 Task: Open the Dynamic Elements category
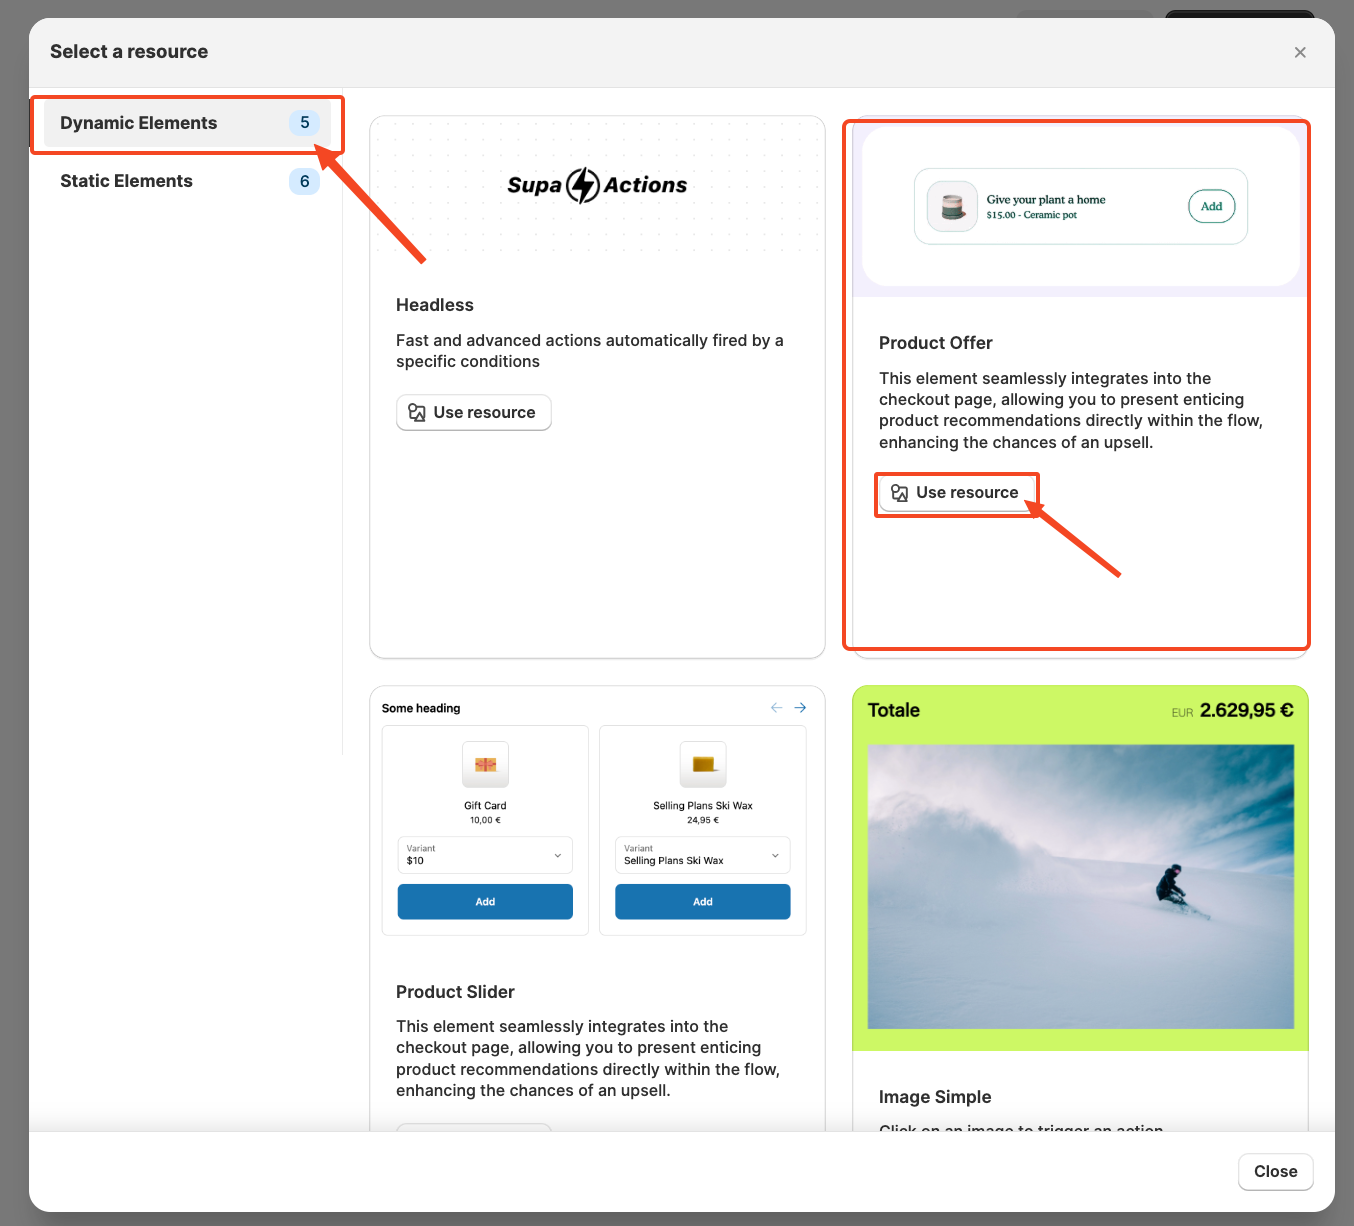pyautogui.click(x=187, y=123)
